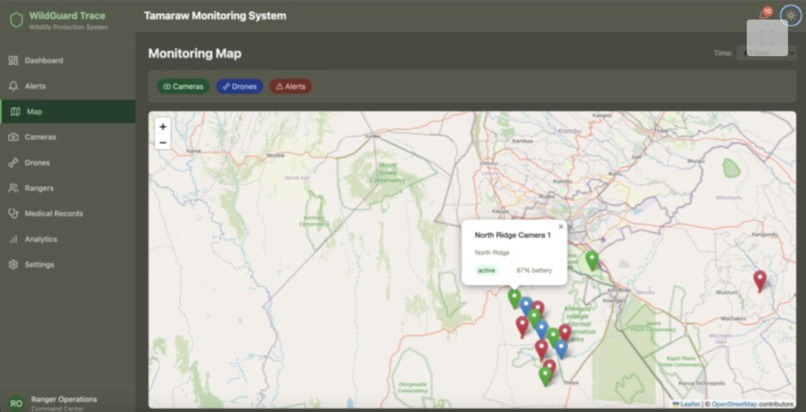The image size is (806, 412).
Task: Toggle the Drones layer filter
Action: [x=240, y=86]
